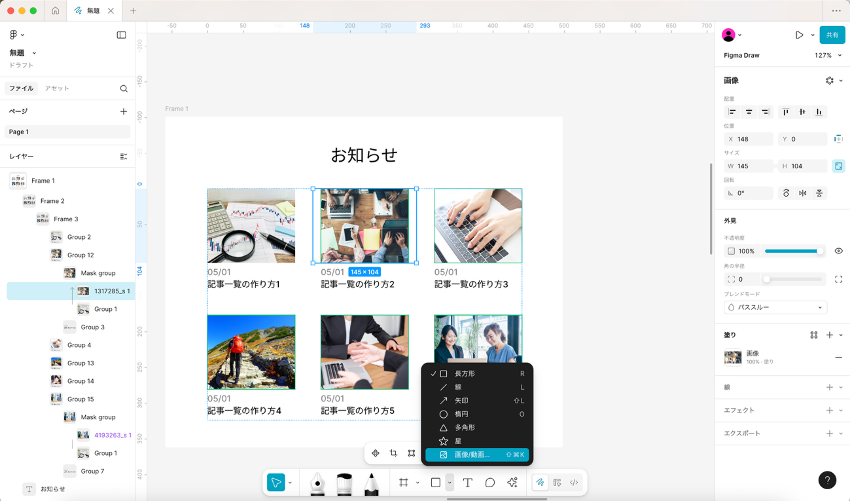Toggle left sidebar panel visibility
Viewport: 850px width, 502px height.
(121, 35)
